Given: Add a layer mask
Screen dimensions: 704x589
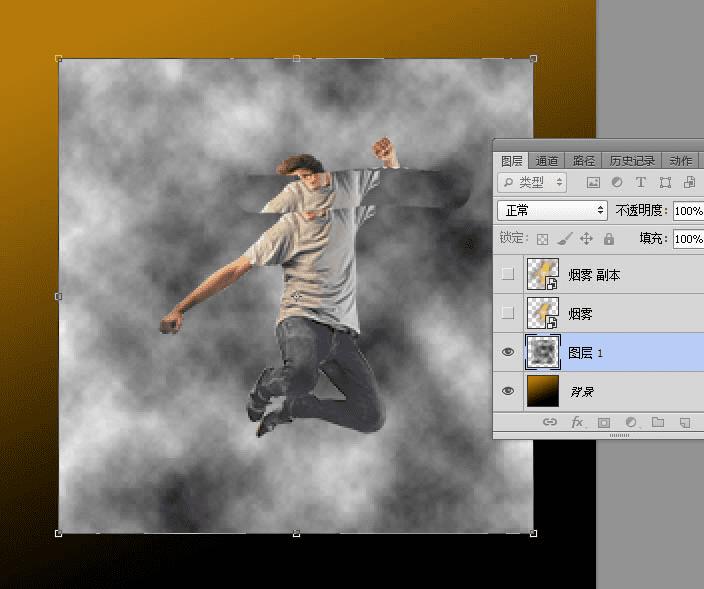Looking at the screenshot, I should click(x=604, y=423).
